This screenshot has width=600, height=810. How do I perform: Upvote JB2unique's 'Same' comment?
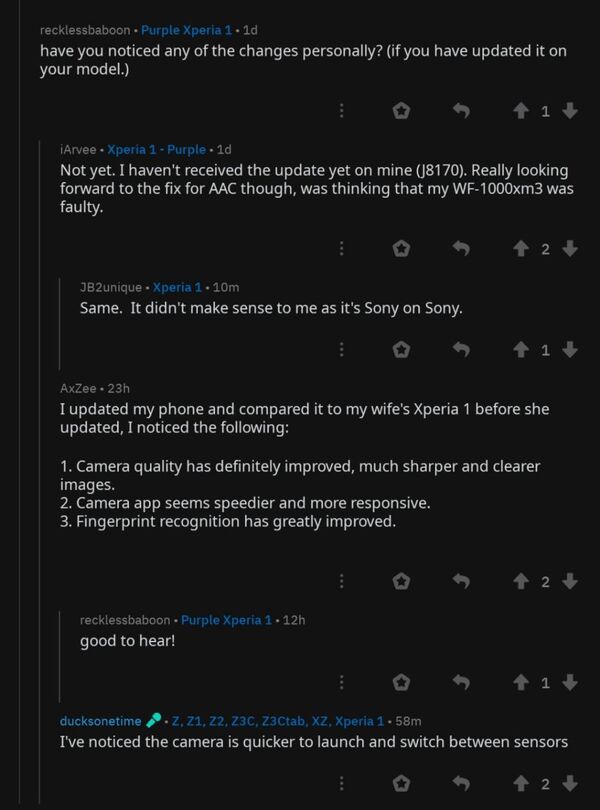pos(520,349)
